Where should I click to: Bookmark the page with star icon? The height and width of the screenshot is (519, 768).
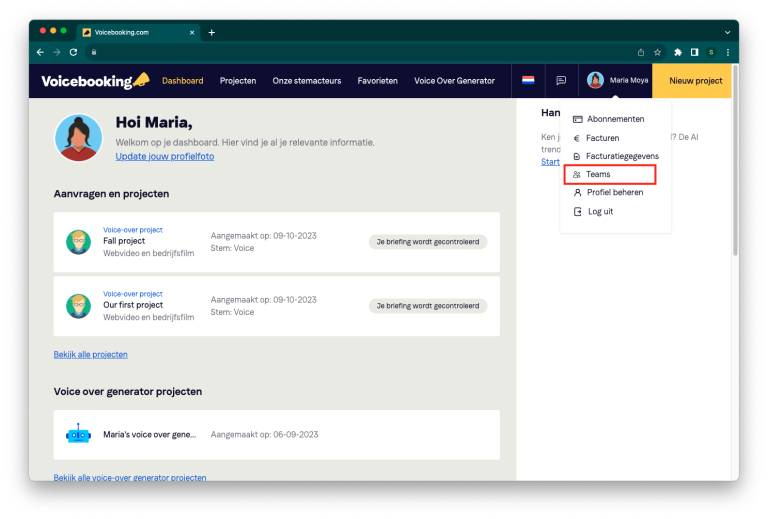coord(657,52)
